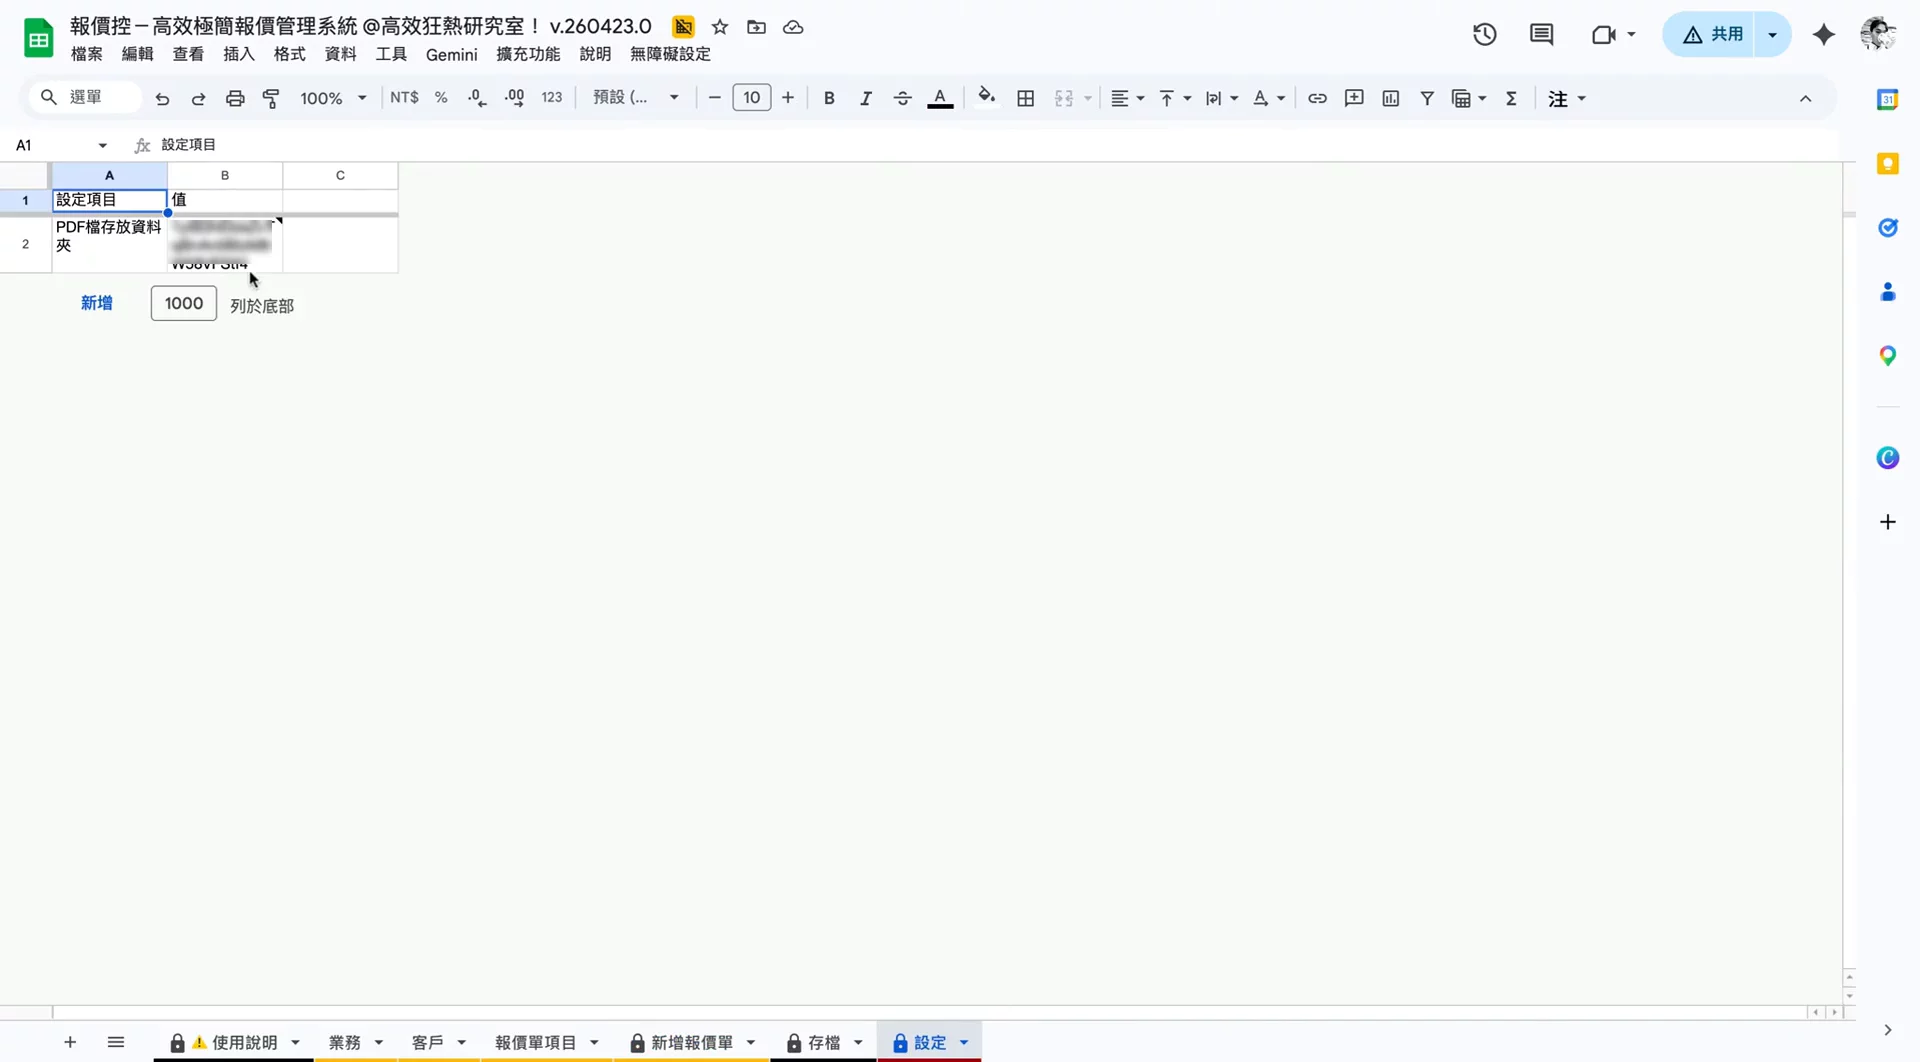
Task: Open Google Maps side panel
Action: click(x=1888, y=356)
